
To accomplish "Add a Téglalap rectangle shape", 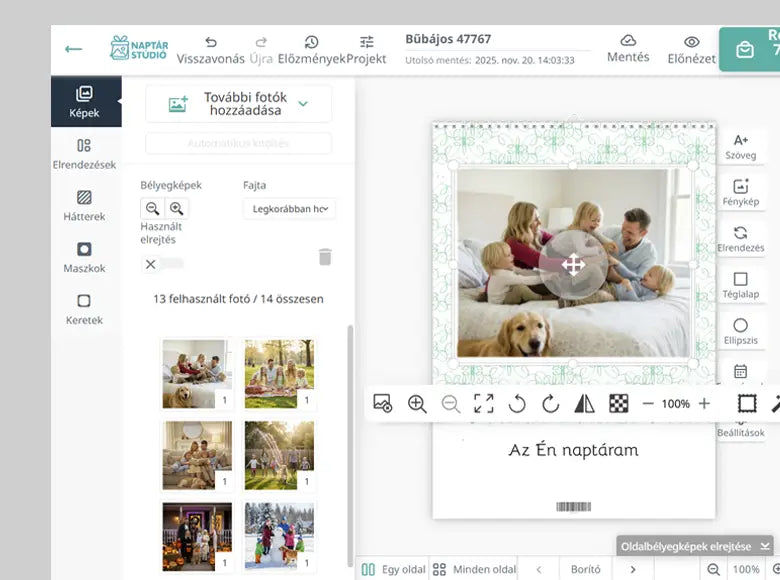I will pos(740,285).
